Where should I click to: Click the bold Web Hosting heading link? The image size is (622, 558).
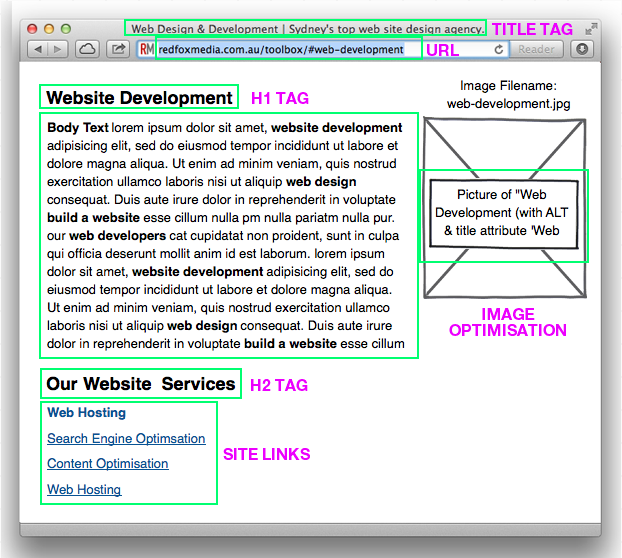[86, 412]
